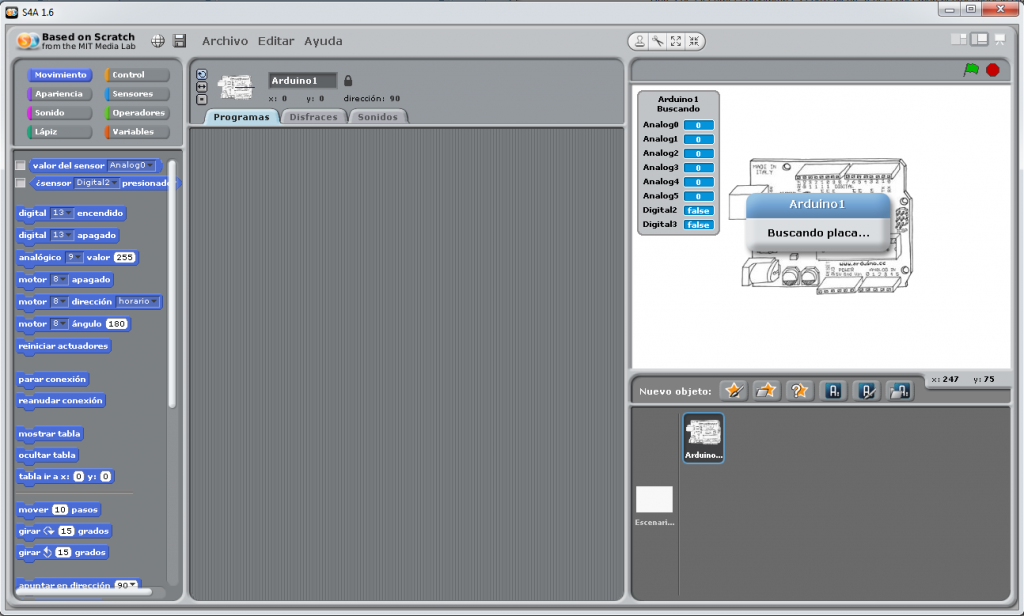Click the green flag to start scripts
1024x616 pixels.
pos(970,70)
